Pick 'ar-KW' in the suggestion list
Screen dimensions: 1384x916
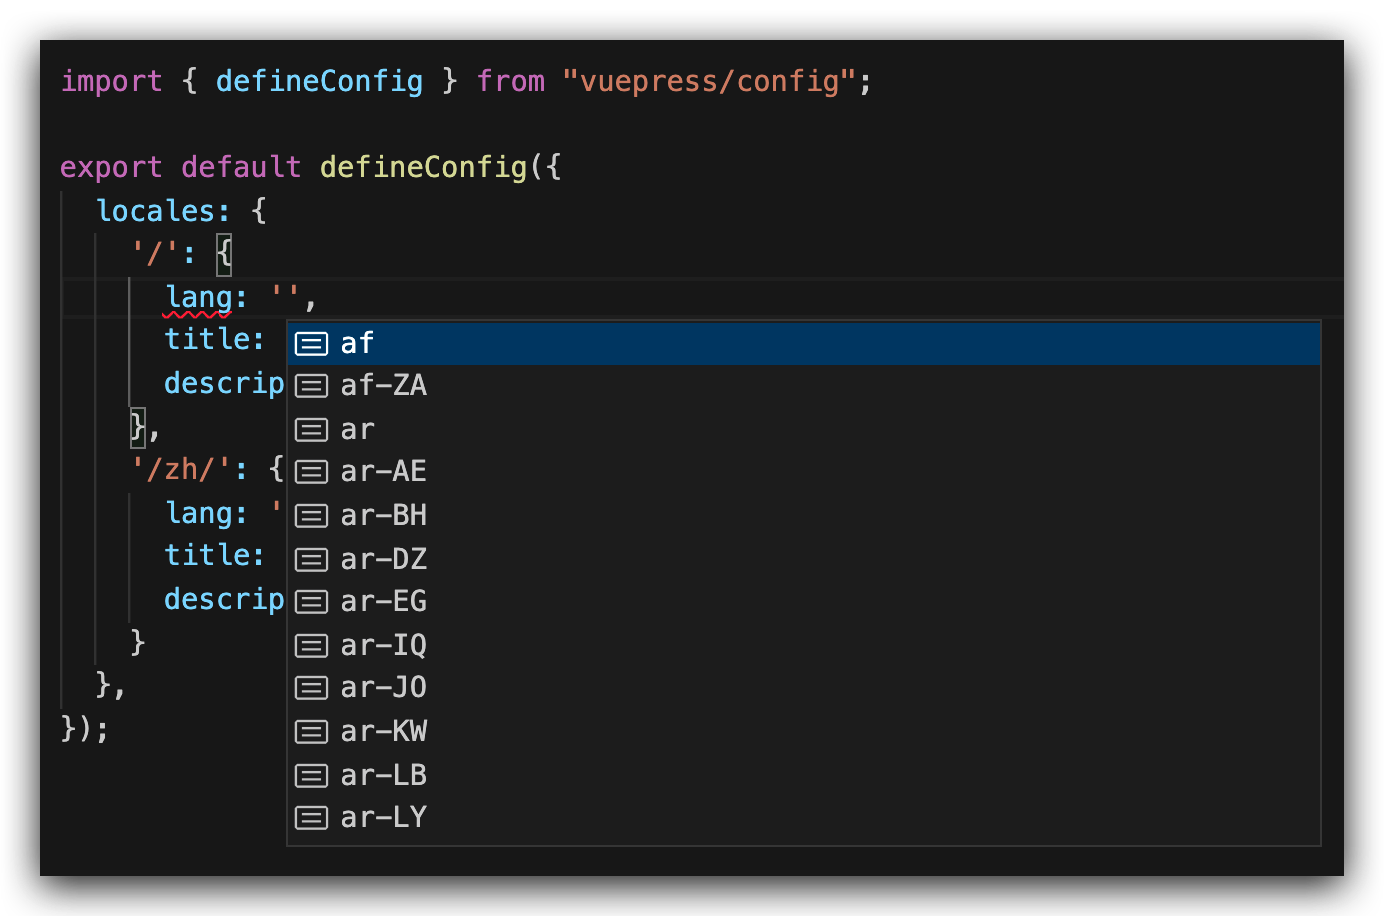point(383,732)
